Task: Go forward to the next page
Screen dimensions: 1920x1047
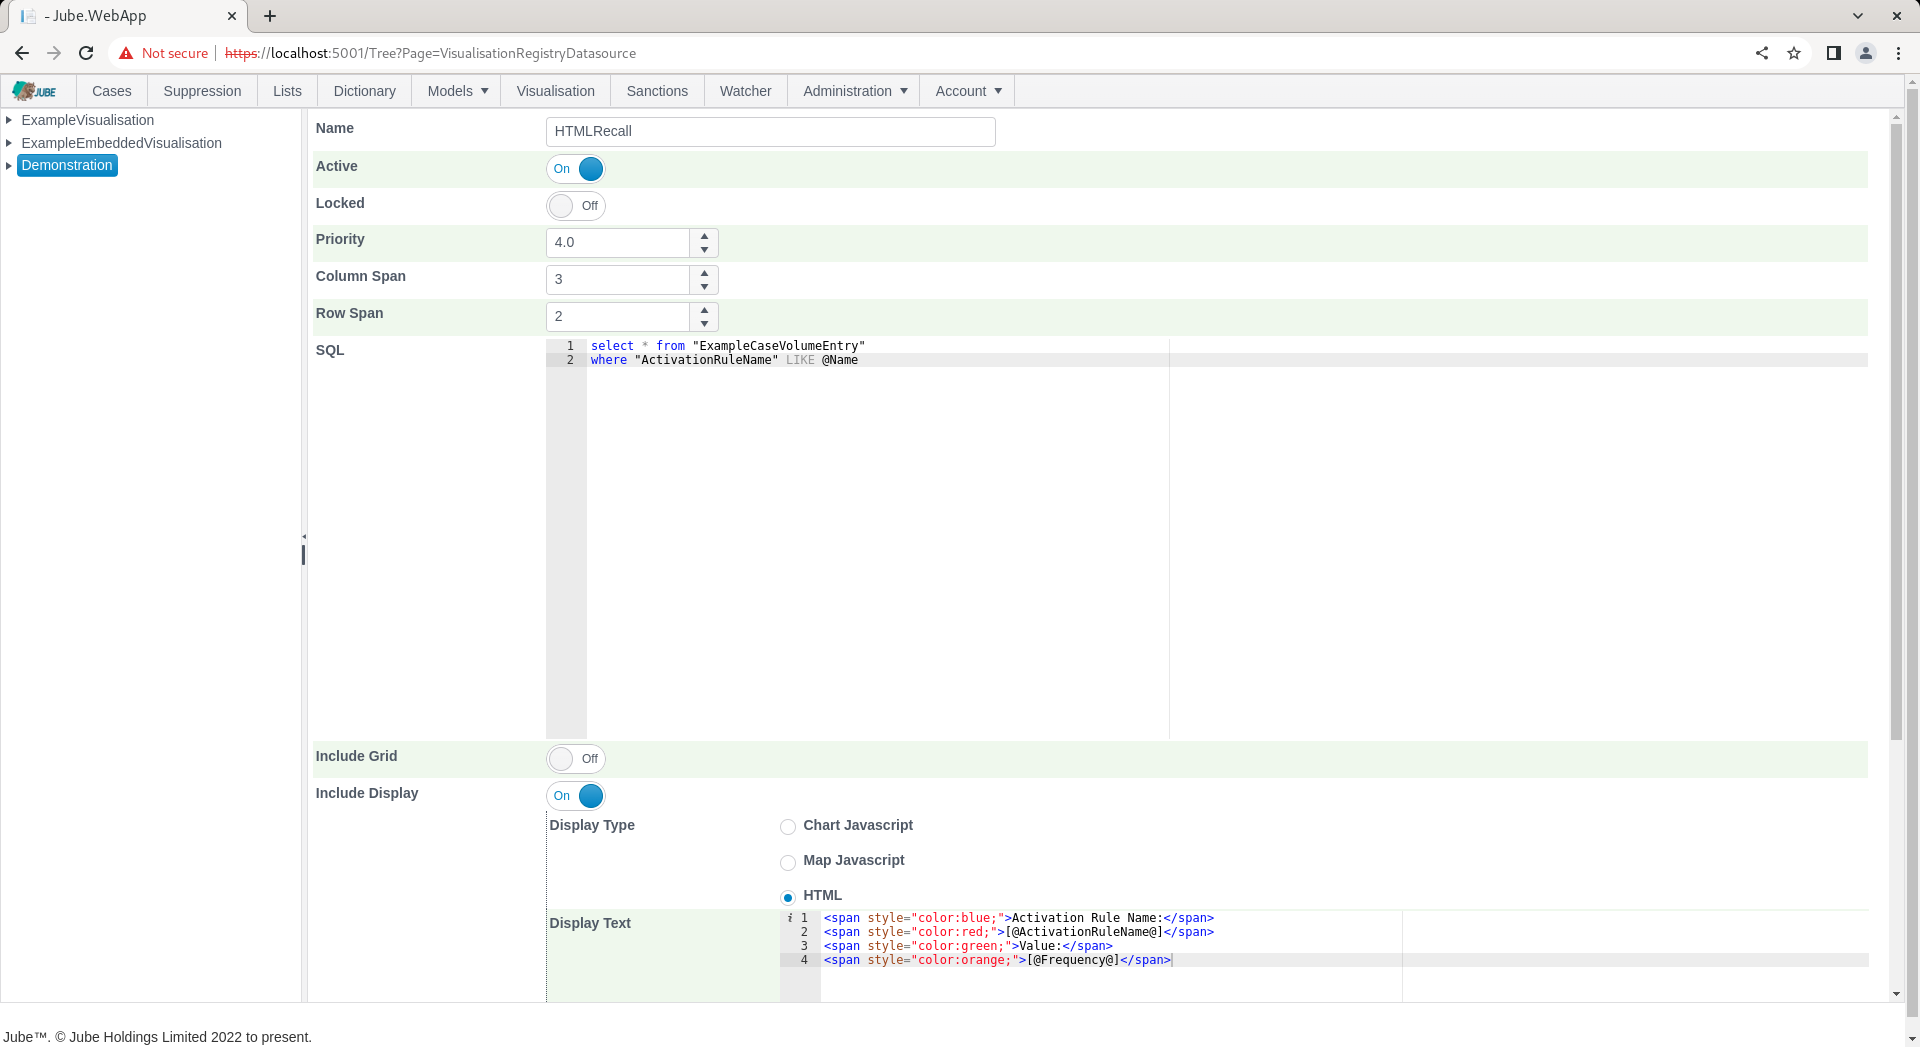Action: click(x=54, y=53)
